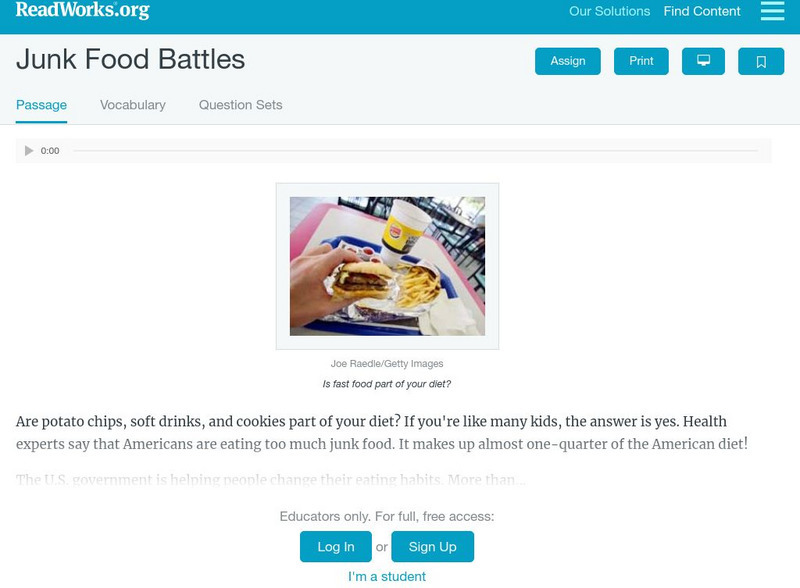Screen dimensions: 800x588
Task: Click the fast food photo
Action: tap(387, 266)
